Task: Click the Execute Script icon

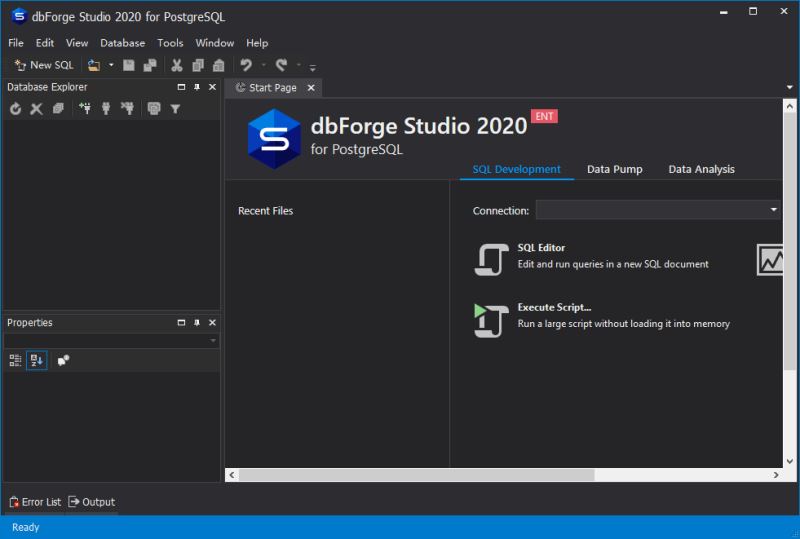Action: click(491, 320)
